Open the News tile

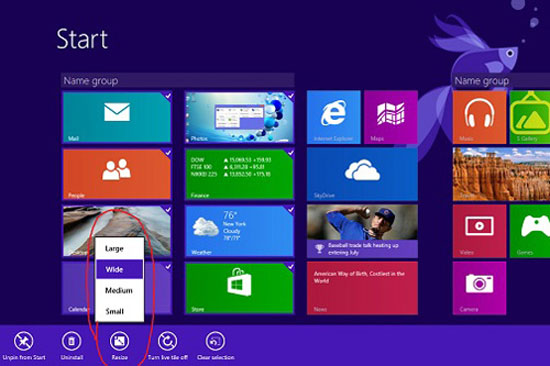point(362,288)
